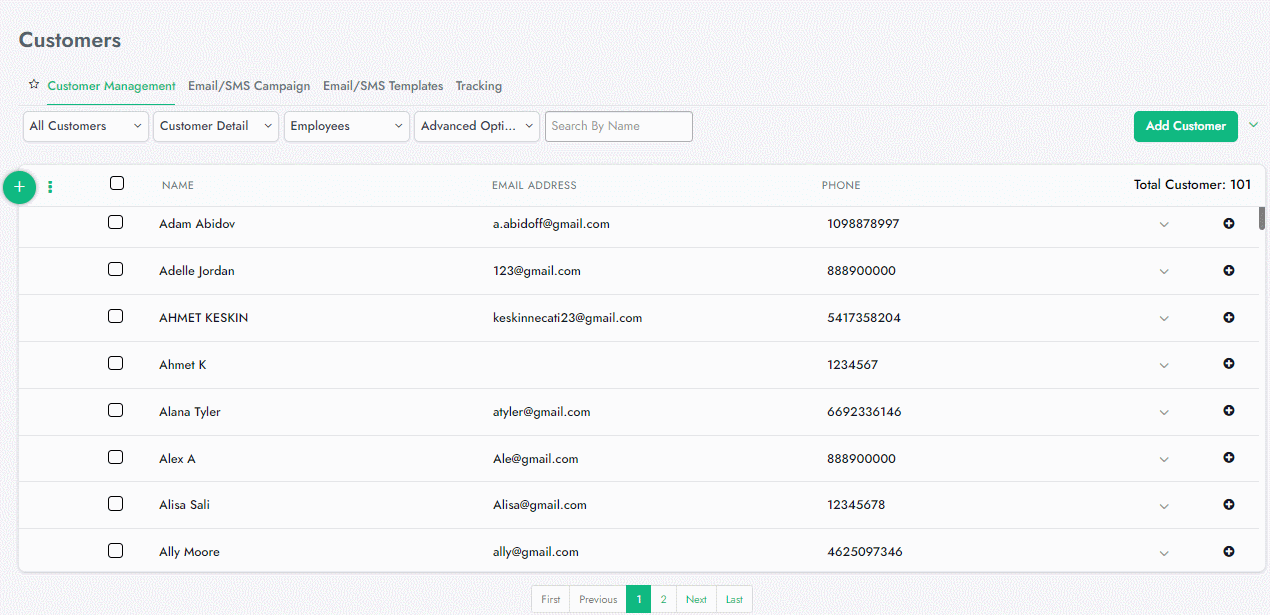This screenshot has width=1270, height=615.
Task: Click plus icon in Adam Abidov row
Action: (x=1229, y=223)
